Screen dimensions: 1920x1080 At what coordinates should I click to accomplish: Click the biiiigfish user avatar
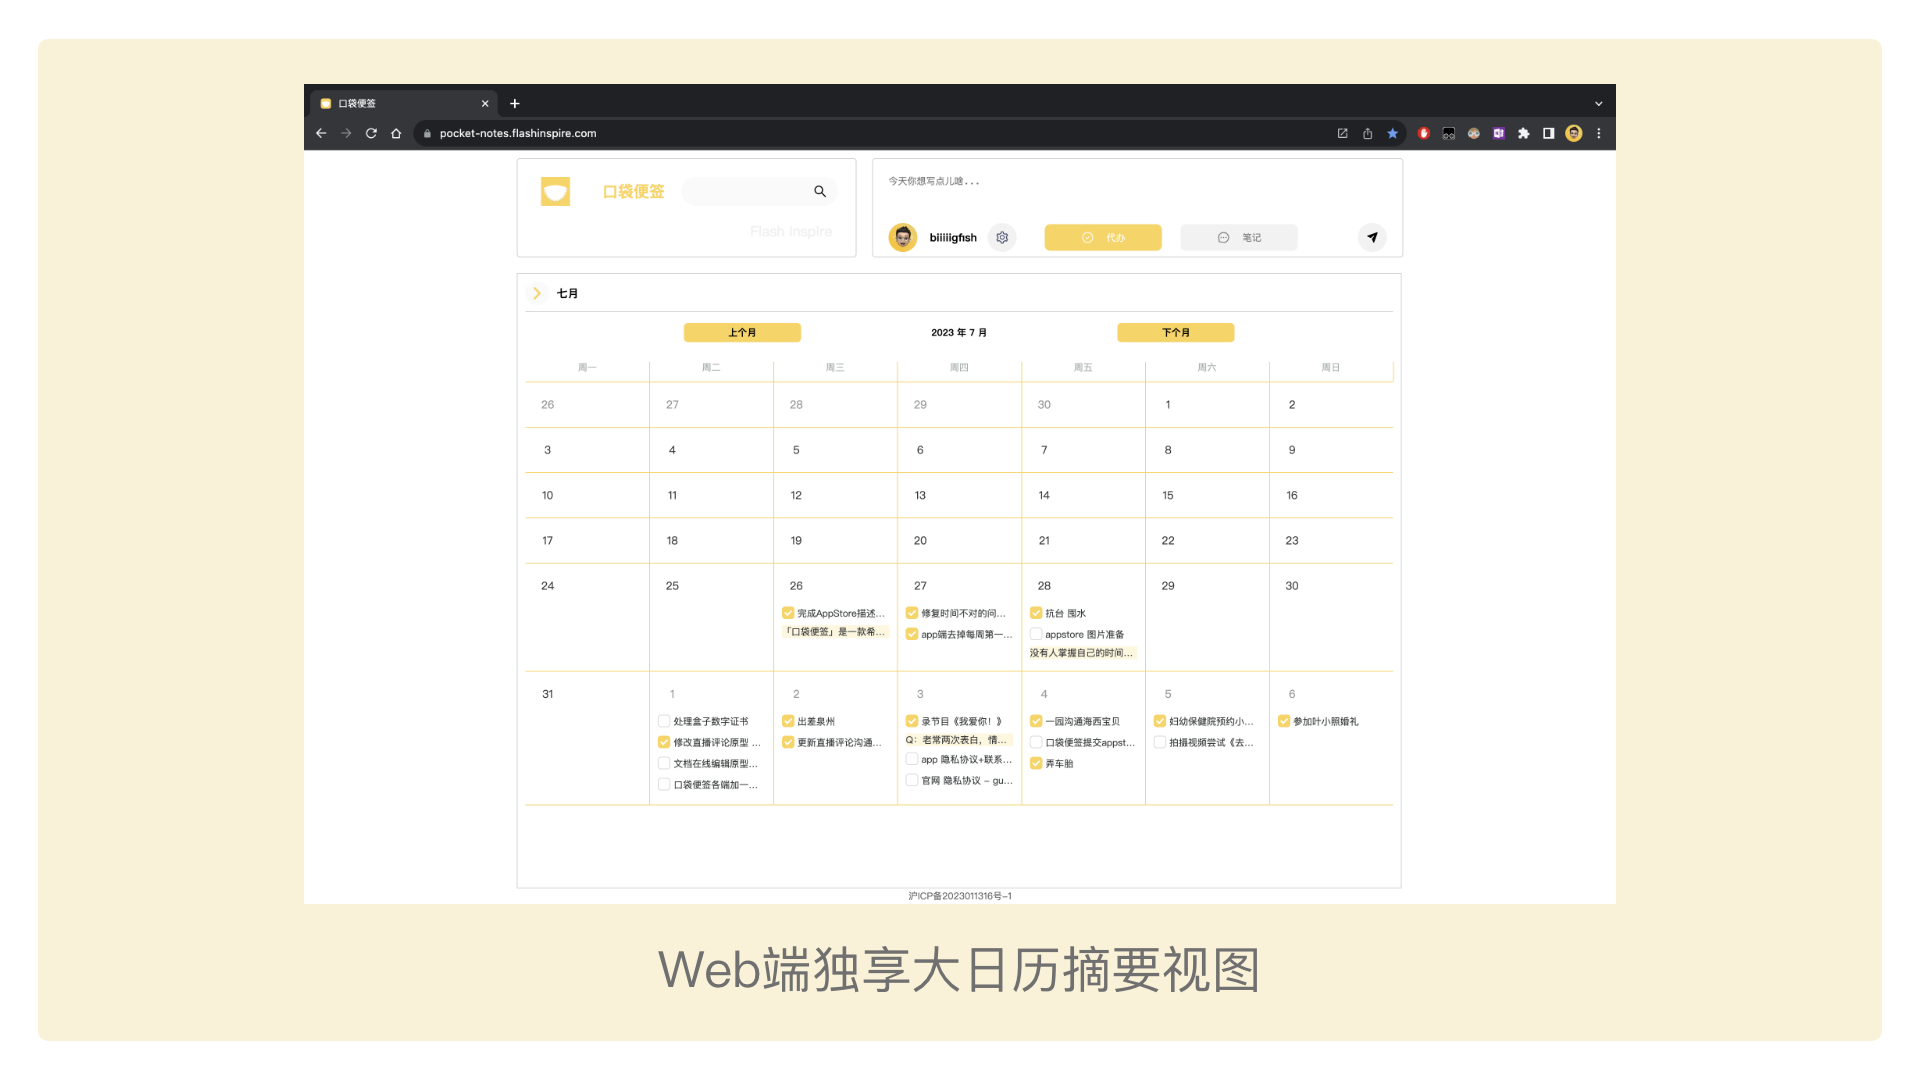(903, 238)
